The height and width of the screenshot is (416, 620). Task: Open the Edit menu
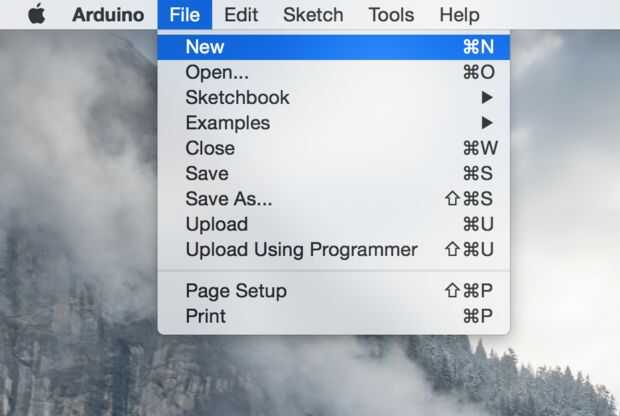[x=241, y=15]
